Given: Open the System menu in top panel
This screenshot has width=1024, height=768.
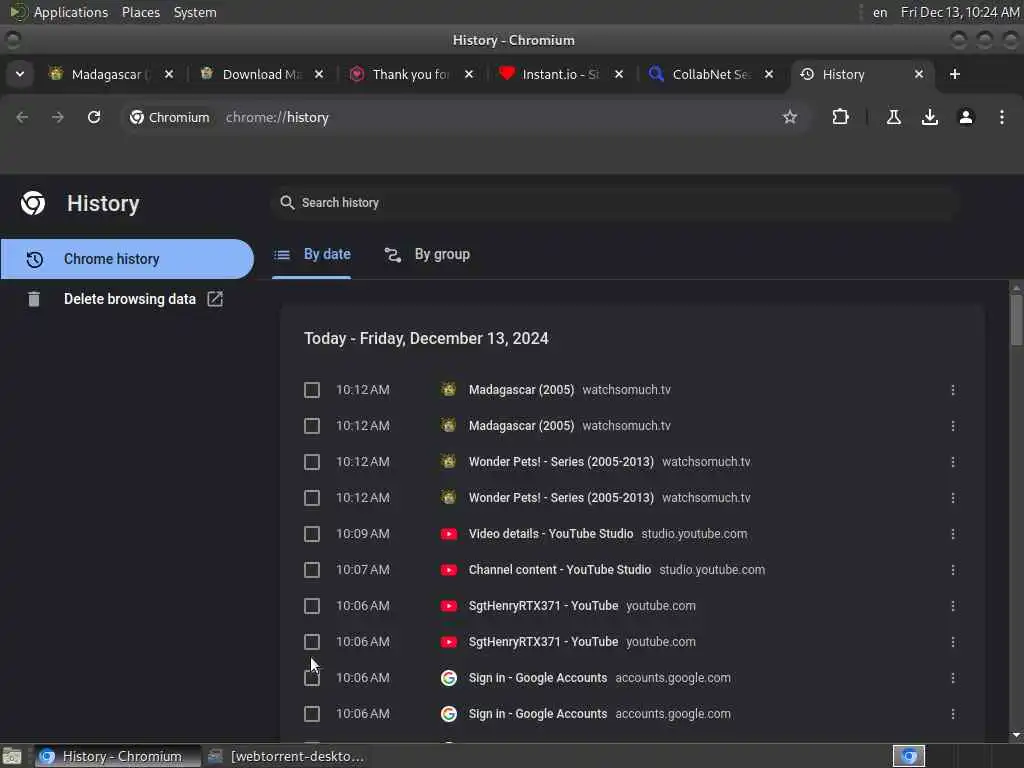Looking at the screenshot, I should [x=195, y=12].
